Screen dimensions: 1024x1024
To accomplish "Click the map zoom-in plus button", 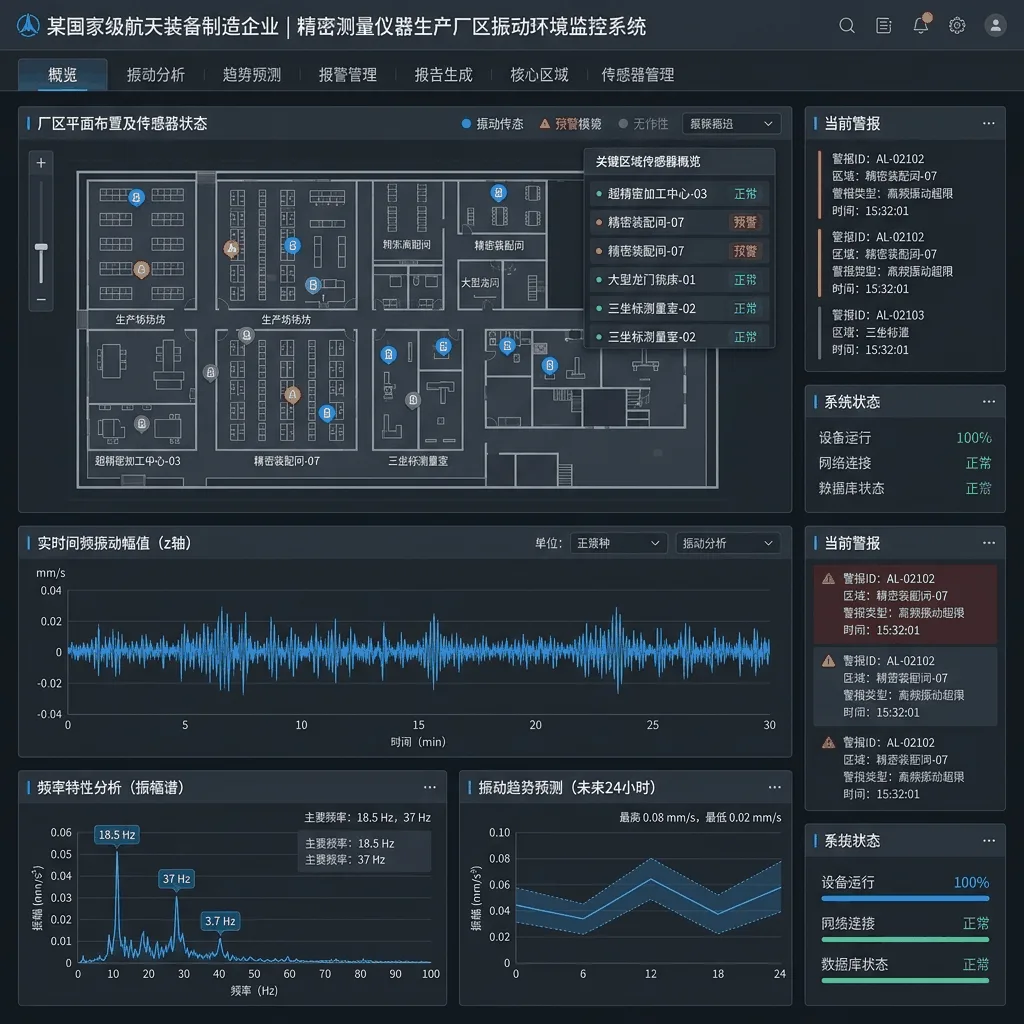I will [x=41, y=163].
